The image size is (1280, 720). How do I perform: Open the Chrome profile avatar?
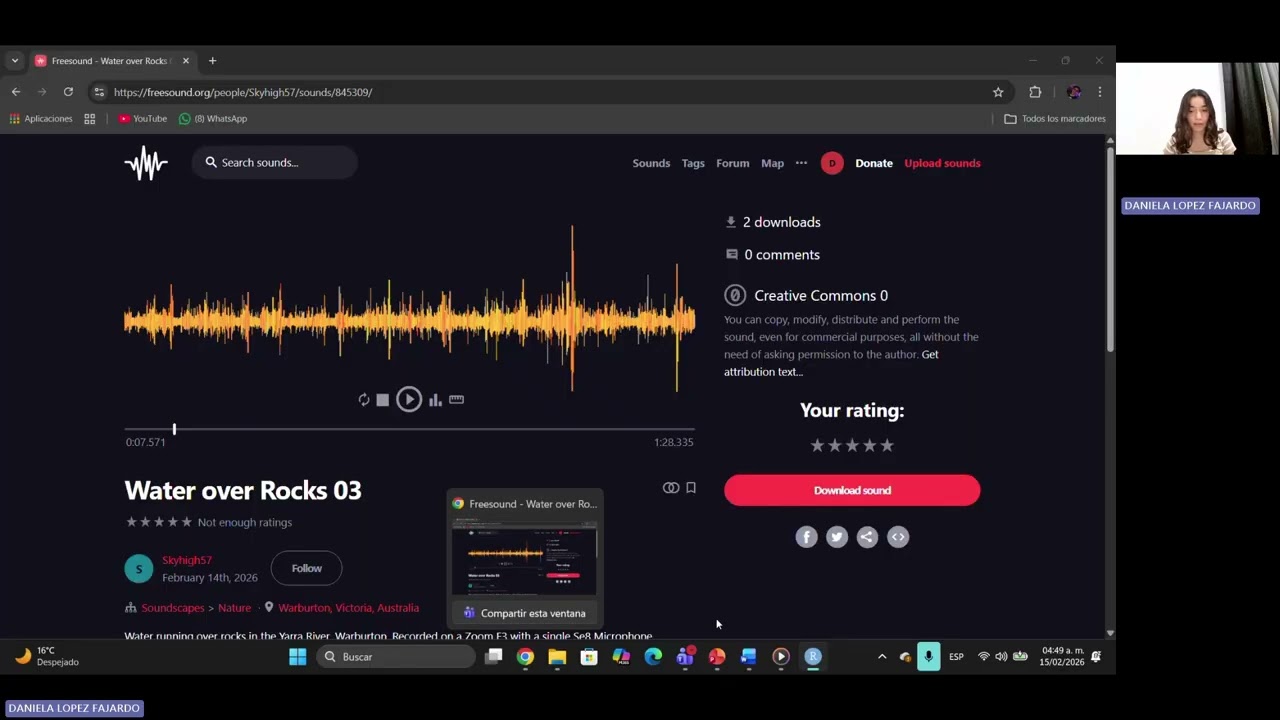click(1074, 92)
